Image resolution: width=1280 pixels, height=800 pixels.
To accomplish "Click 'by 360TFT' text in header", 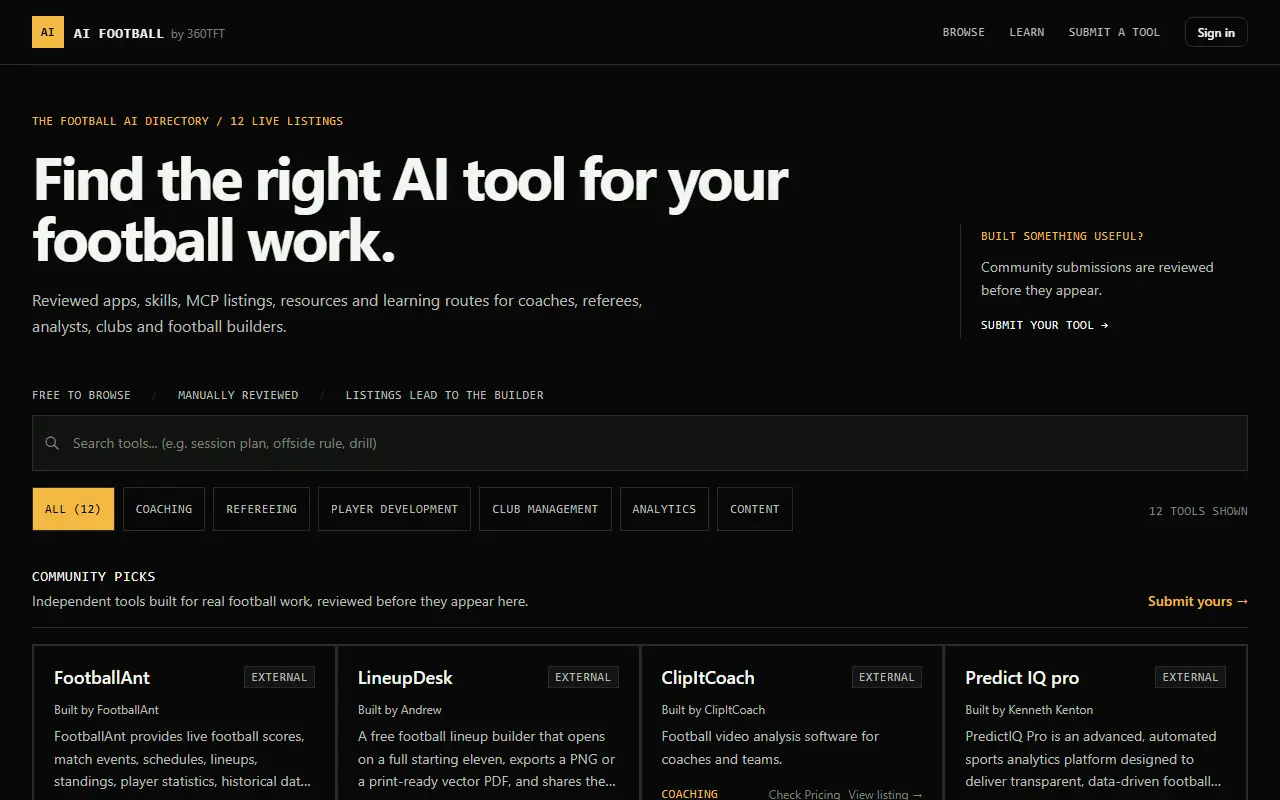I will pos(198,34).
